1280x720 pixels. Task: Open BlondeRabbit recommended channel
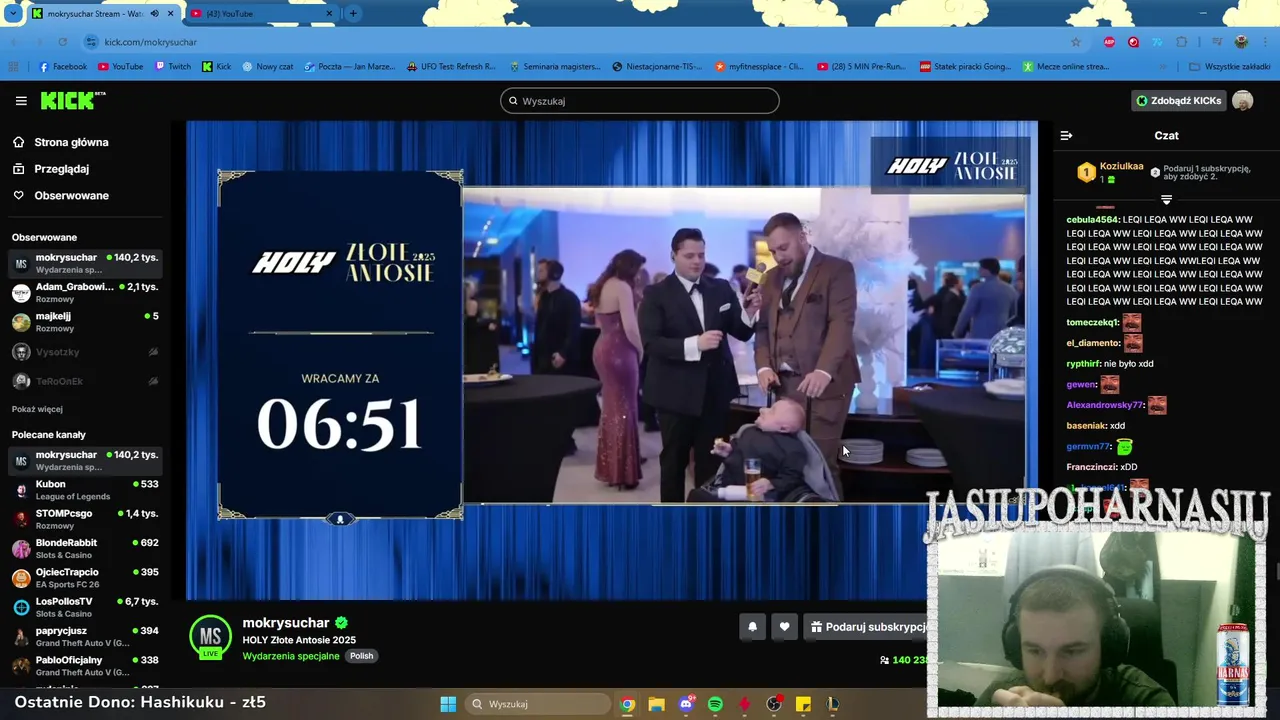85,548
